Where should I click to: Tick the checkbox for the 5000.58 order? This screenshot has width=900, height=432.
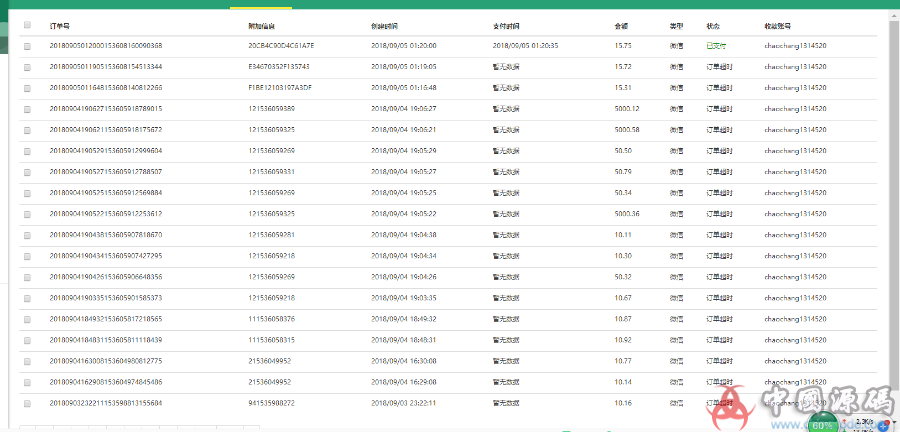point(27,130)
